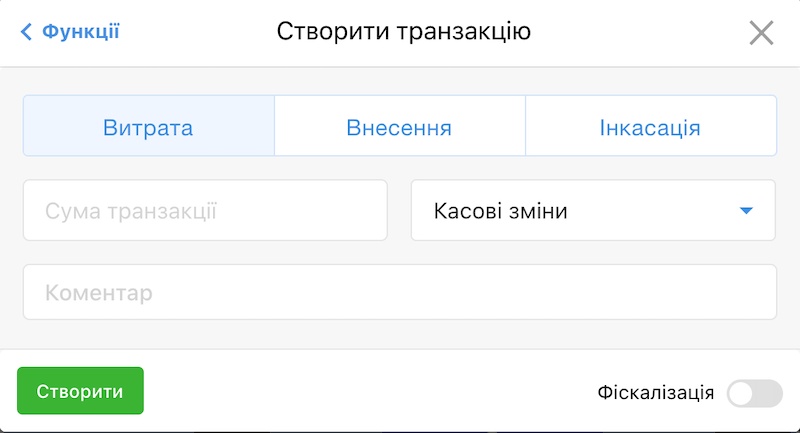Expand the Касові зміни dropdown

592,211
